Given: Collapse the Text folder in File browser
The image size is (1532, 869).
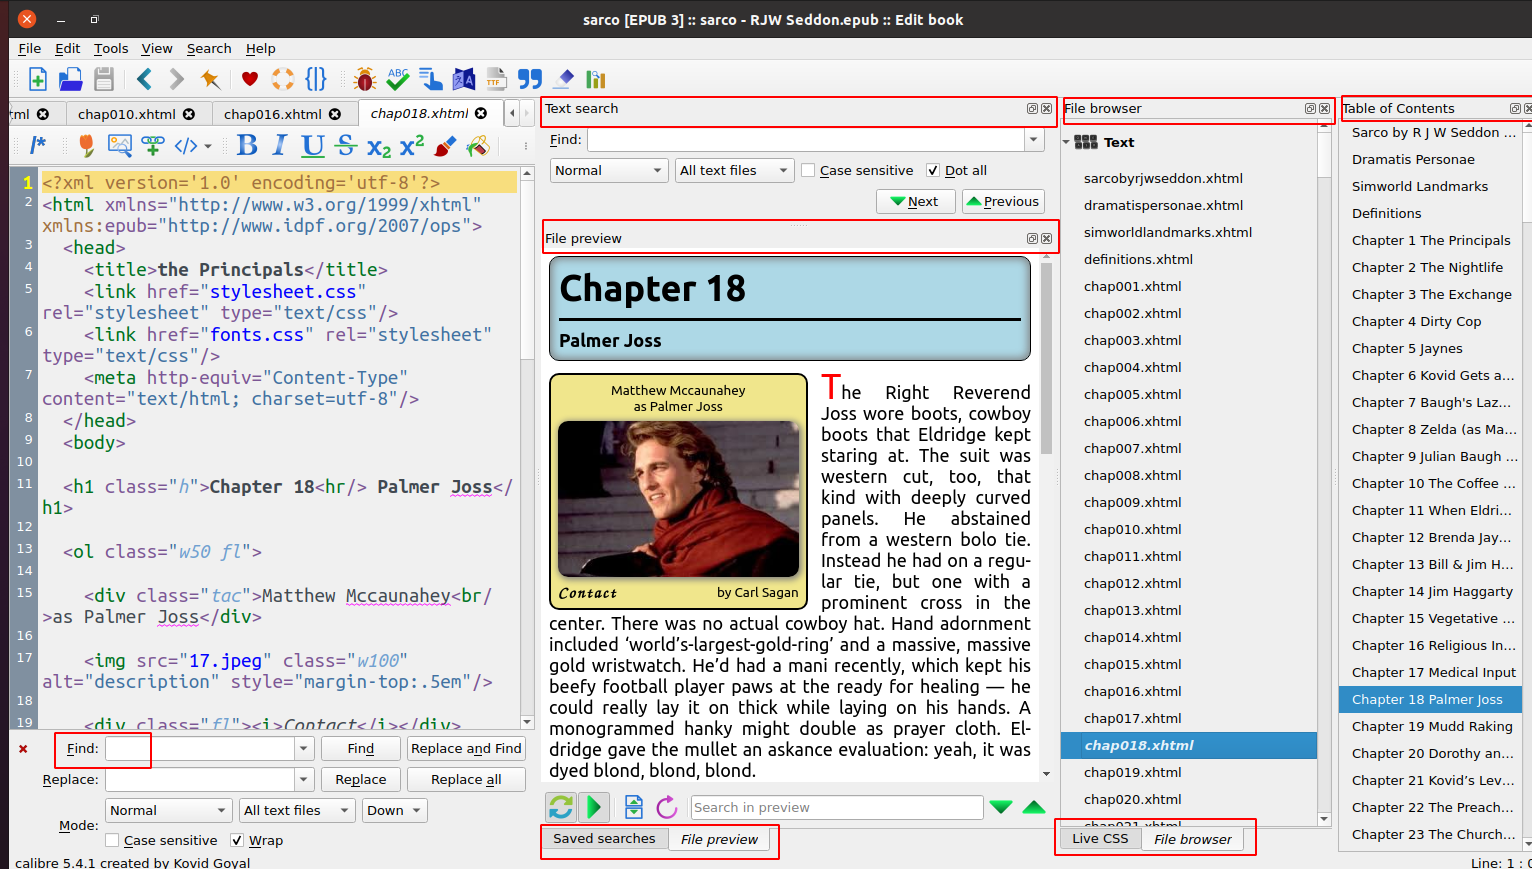Looking at the screenshot, I should 1066,143.
